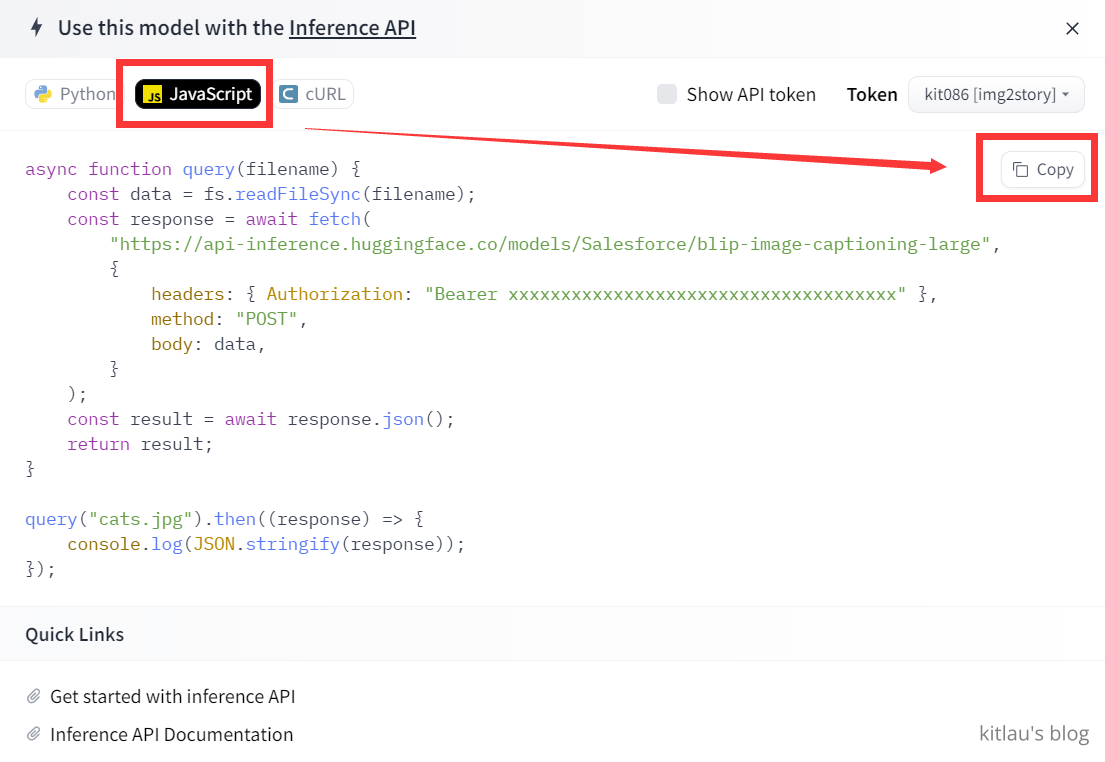Expand the caret arrow in token selector
1105x762 pixels.
point(1066,95)
